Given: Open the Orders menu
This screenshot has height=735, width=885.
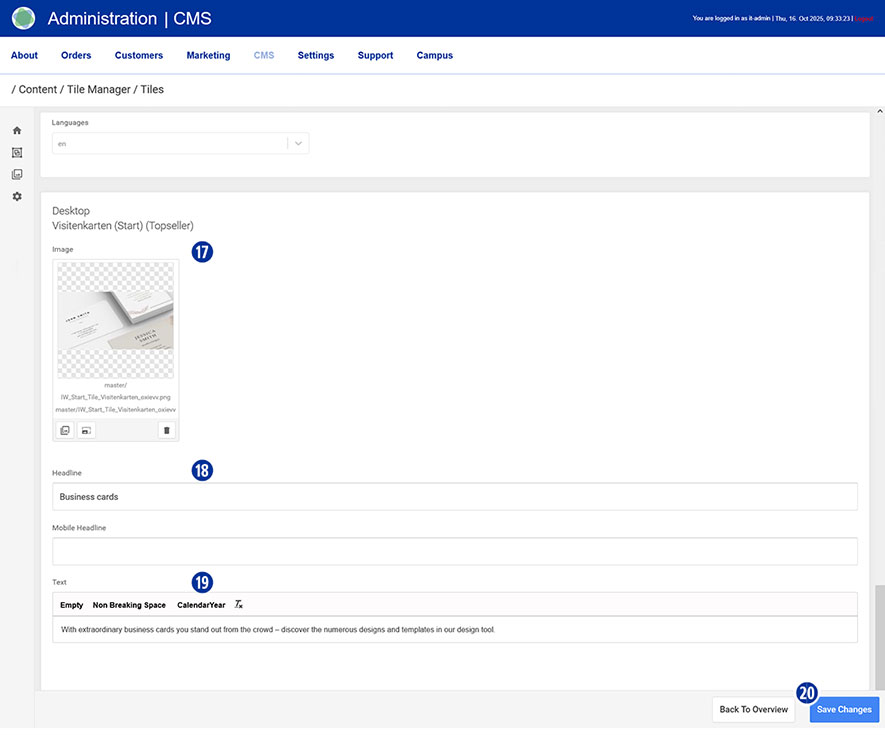Looking at the screenshot, I should pyautogui.click(x=76, y=56).
